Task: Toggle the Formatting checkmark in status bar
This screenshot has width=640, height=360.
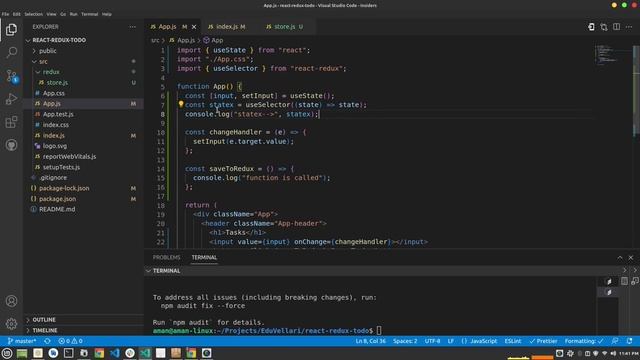Action: point(584,341)
